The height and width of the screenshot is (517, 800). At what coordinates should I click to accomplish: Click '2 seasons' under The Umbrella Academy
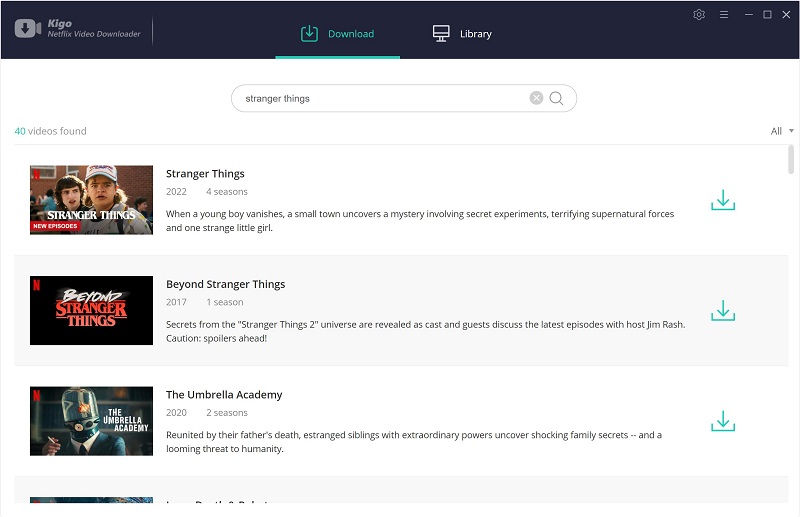tap(227, 413)
